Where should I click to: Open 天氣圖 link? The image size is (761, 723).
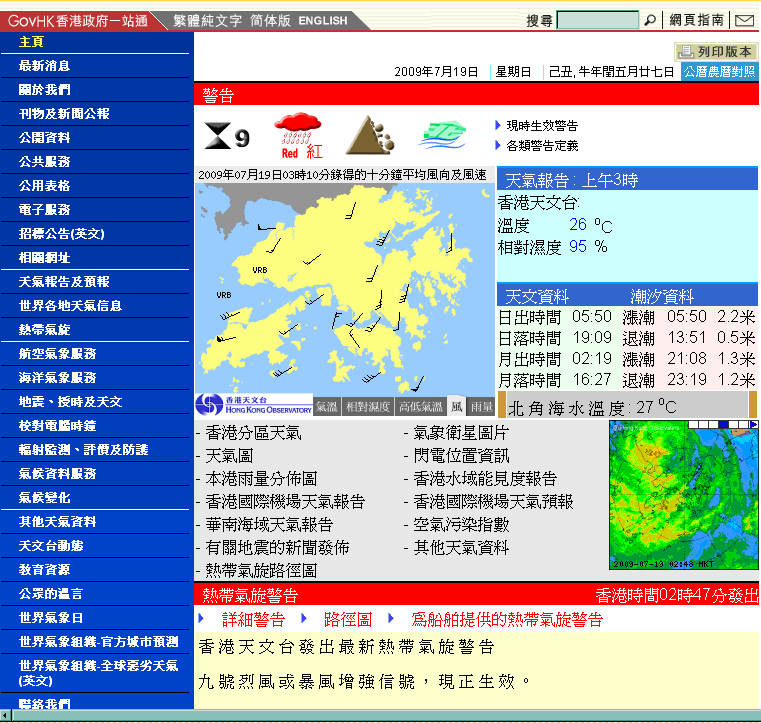coord(229,456)
